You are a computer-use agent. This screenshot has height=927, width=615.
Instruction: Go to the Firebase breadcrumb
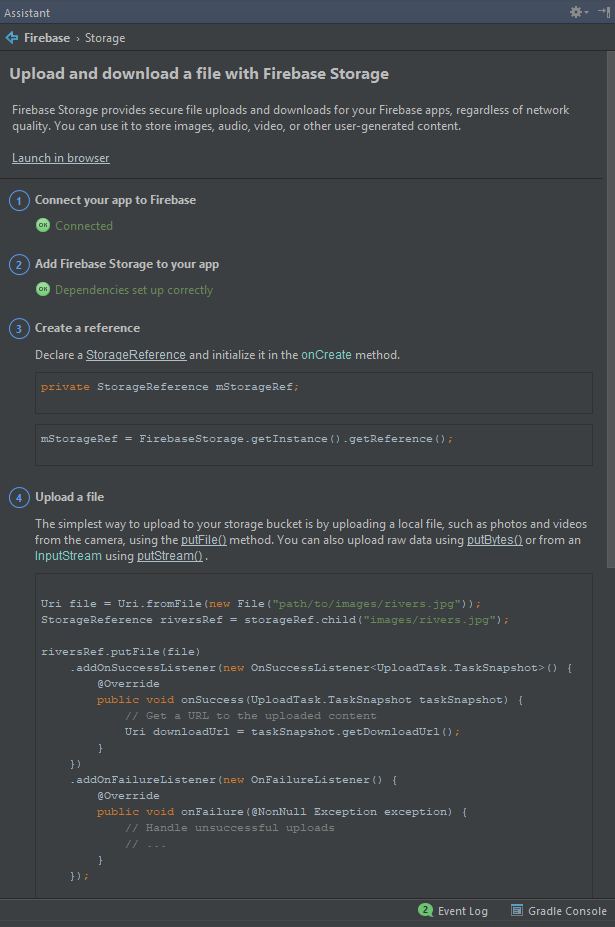click(x=47, y=38)
